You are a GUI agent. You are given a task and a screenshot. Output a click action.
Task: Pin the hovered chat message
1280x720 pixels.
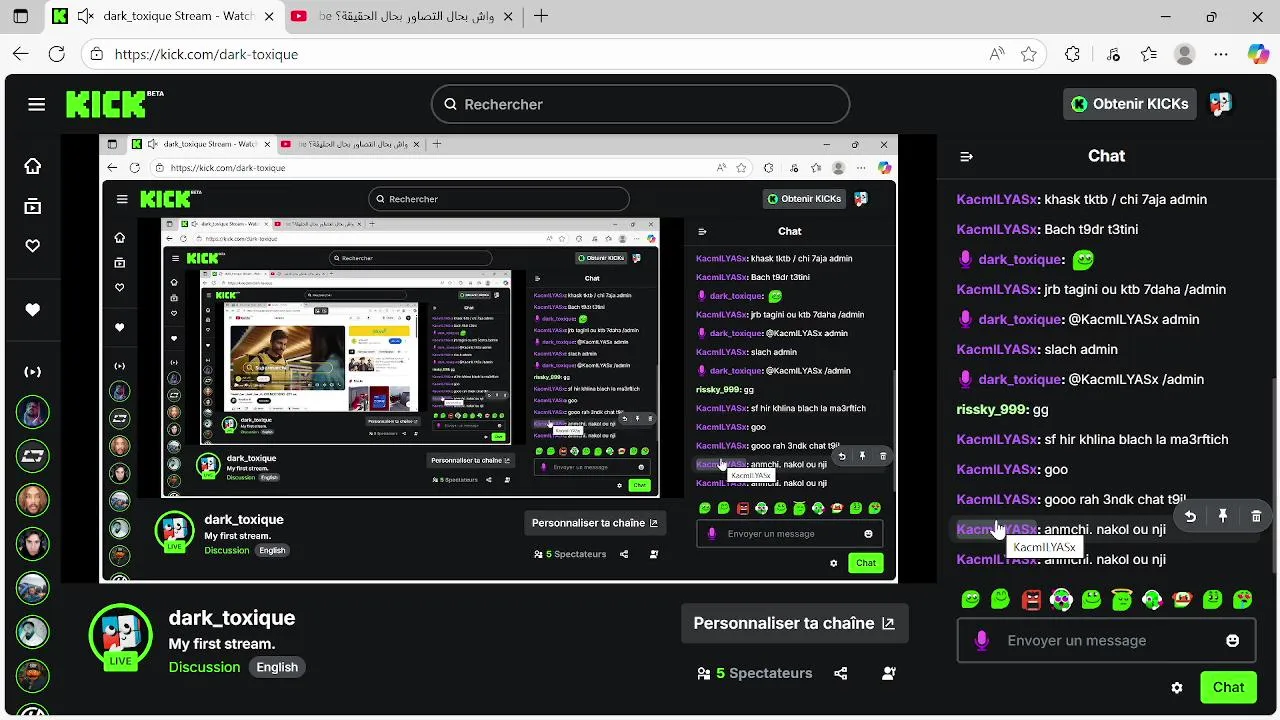(x=1223, y=517)
